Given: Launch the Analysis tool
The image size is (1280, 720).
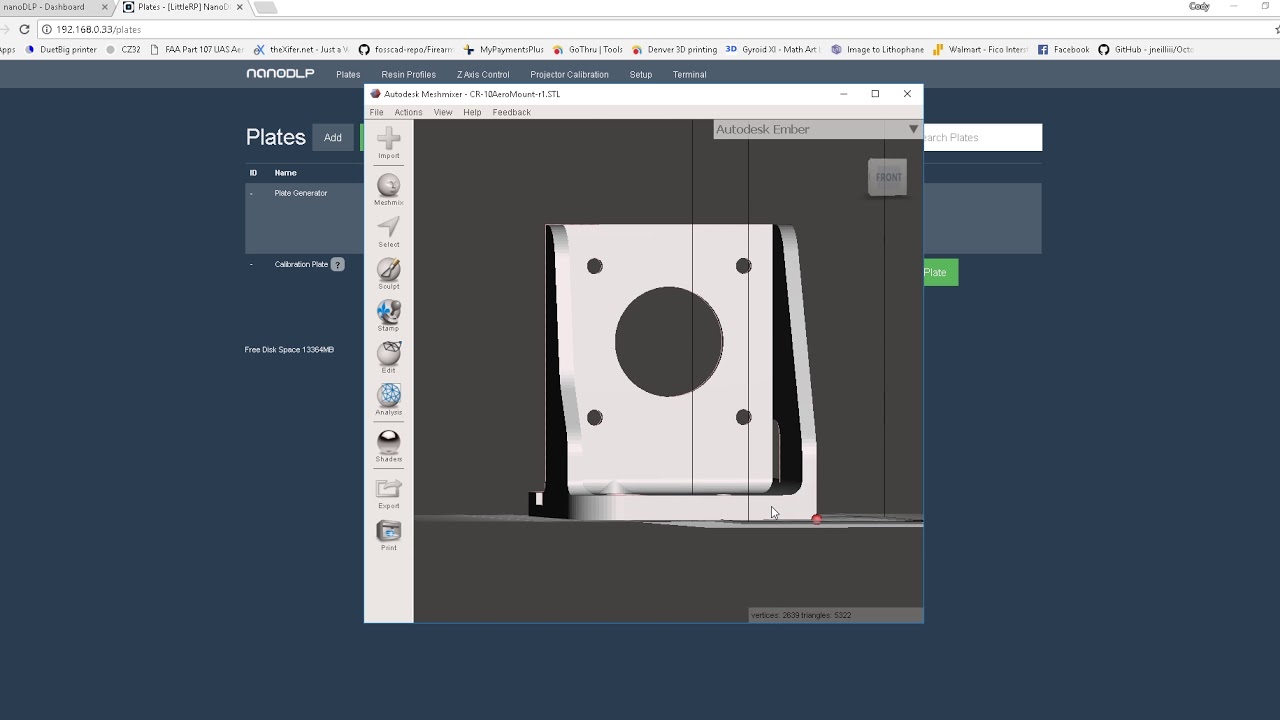Looking at the screenshot, I should (x=389, y=400).
